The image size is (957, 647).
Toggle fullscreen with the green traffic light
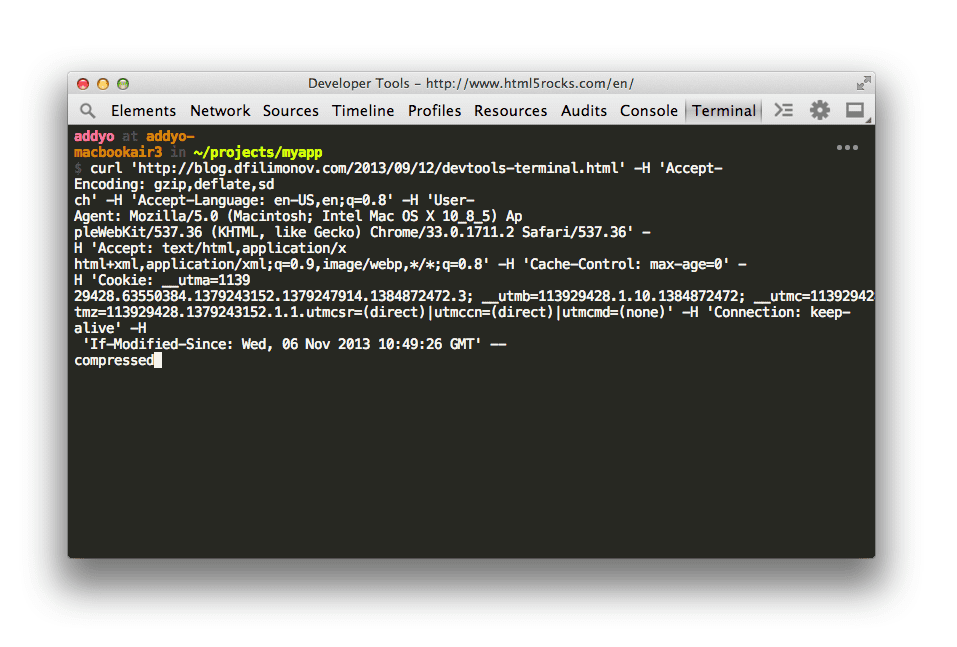[x=122, y=84]
